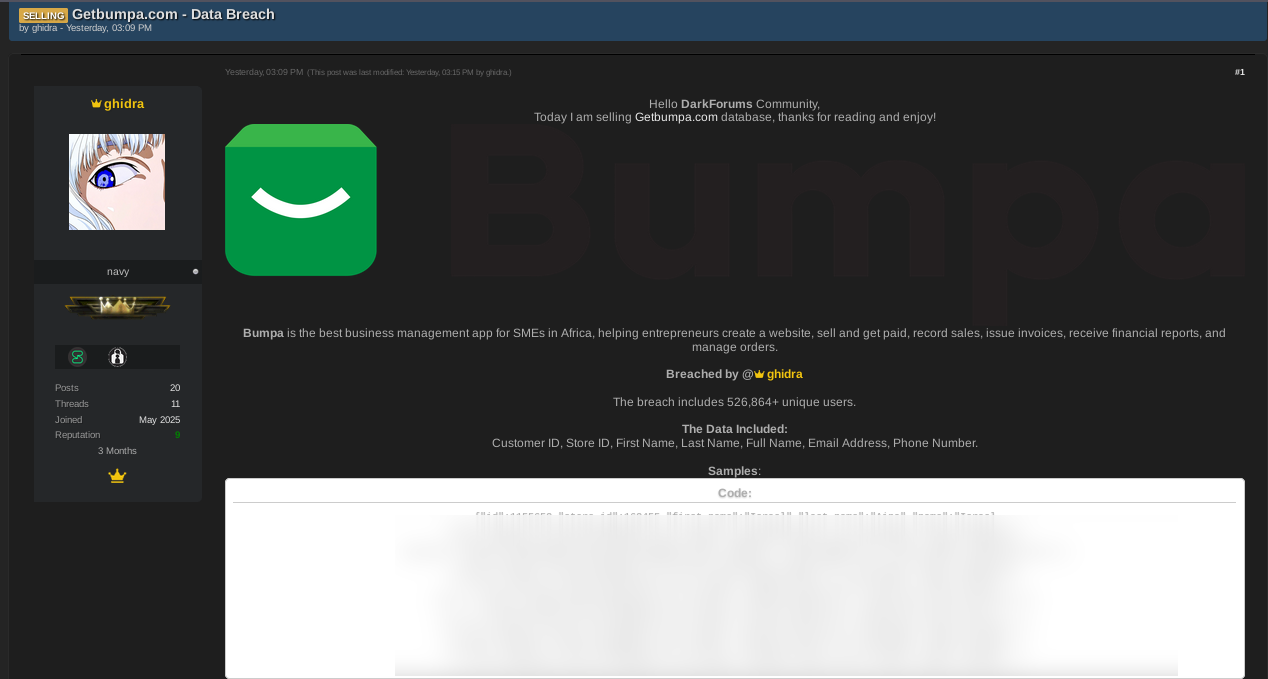Click the gold crown below 3 Months
Viewport: 1268px width, 679px height.
coord(117,476)
